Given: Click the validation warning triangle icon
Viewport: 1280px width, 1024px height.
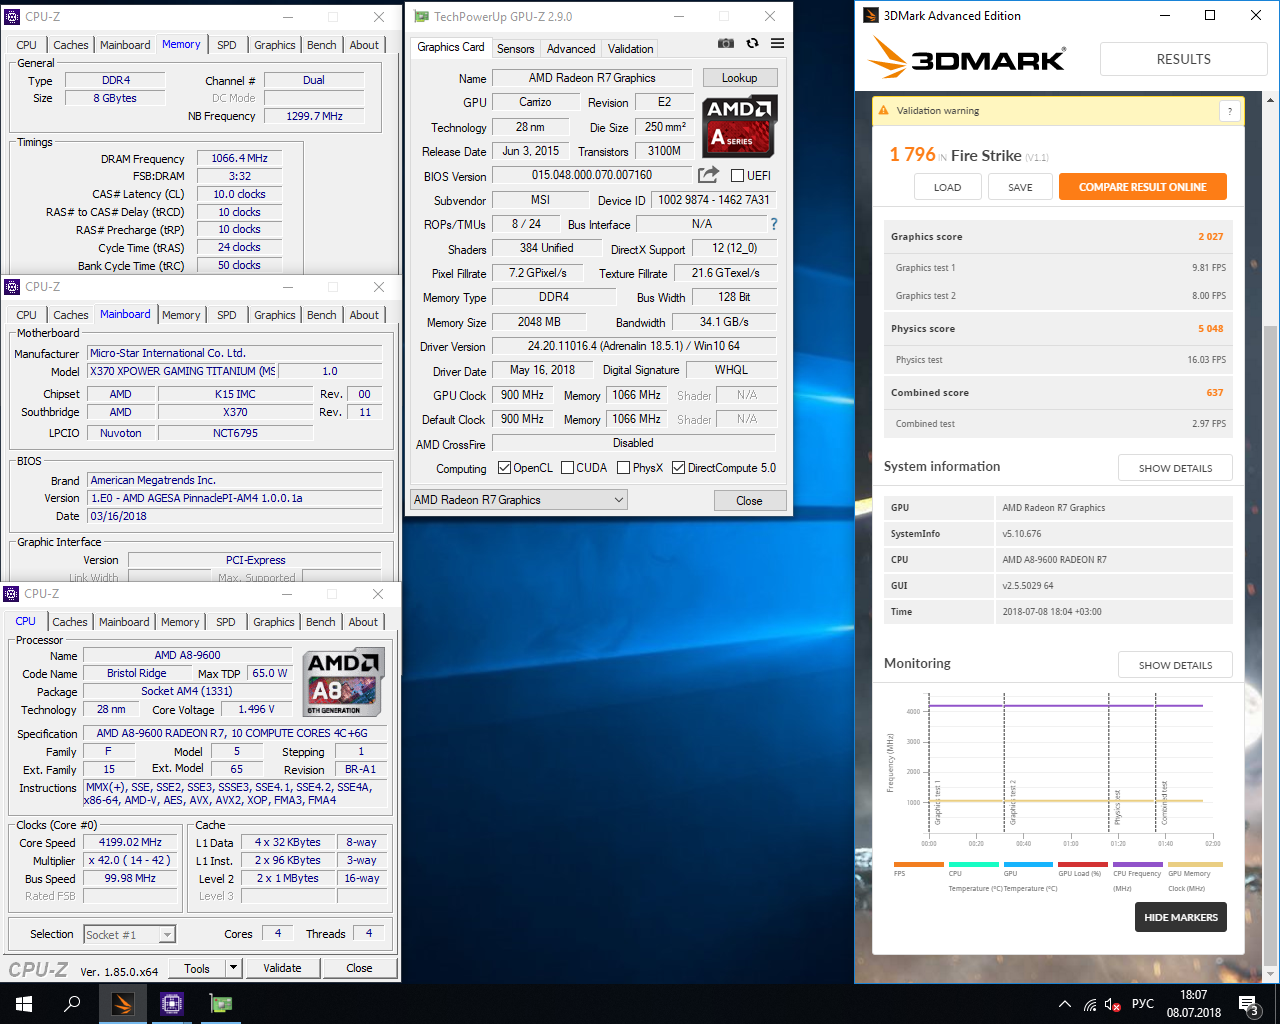Looking at the screenshot, I should (x=883, y=111).
